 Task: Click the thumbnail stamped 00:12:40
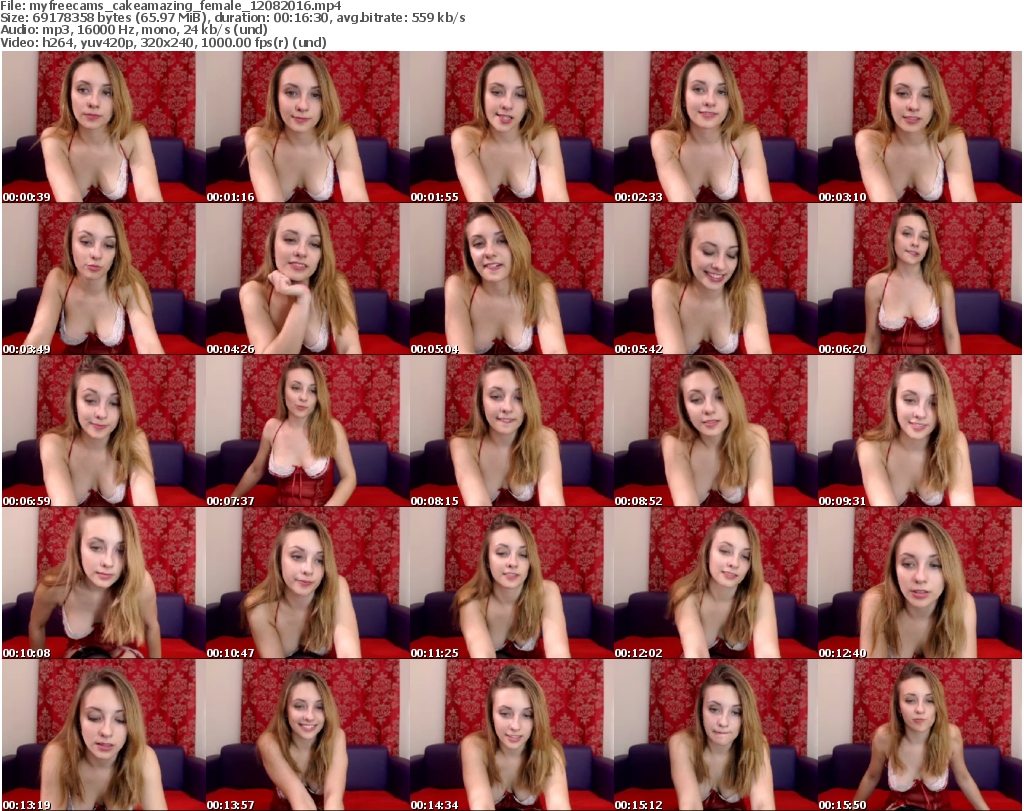coord(920,584)
